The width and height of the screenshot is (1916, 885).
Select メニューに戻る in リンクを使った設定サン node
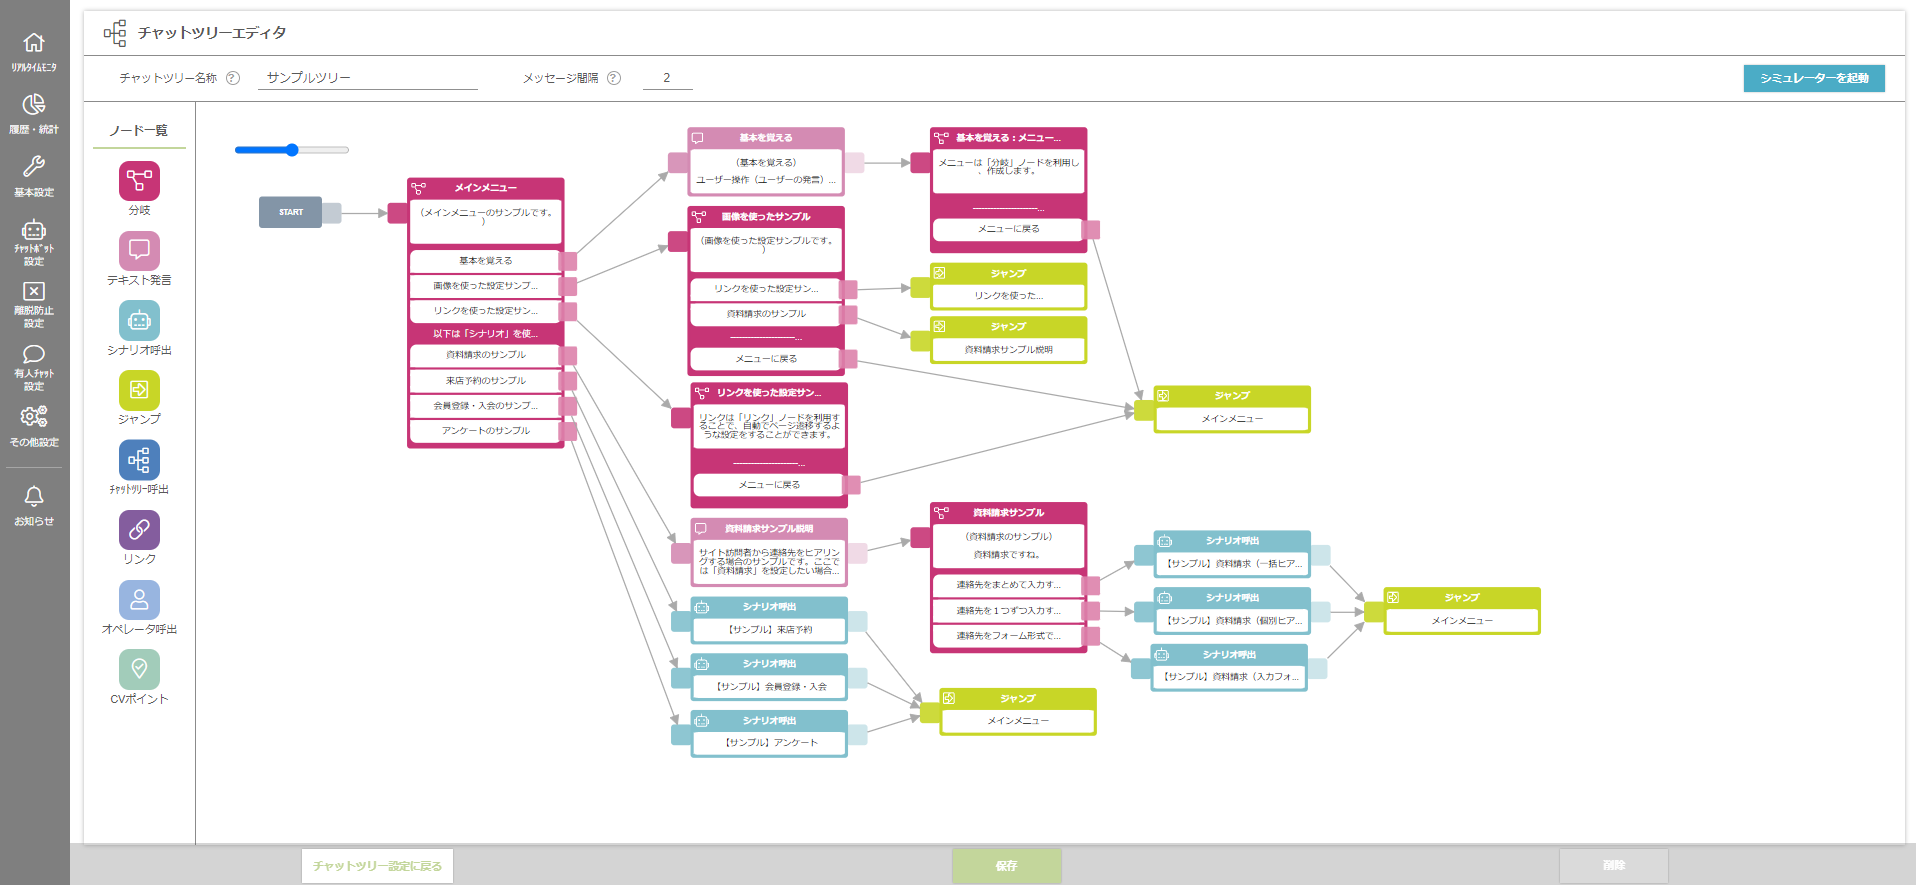[x=769, y=485]
